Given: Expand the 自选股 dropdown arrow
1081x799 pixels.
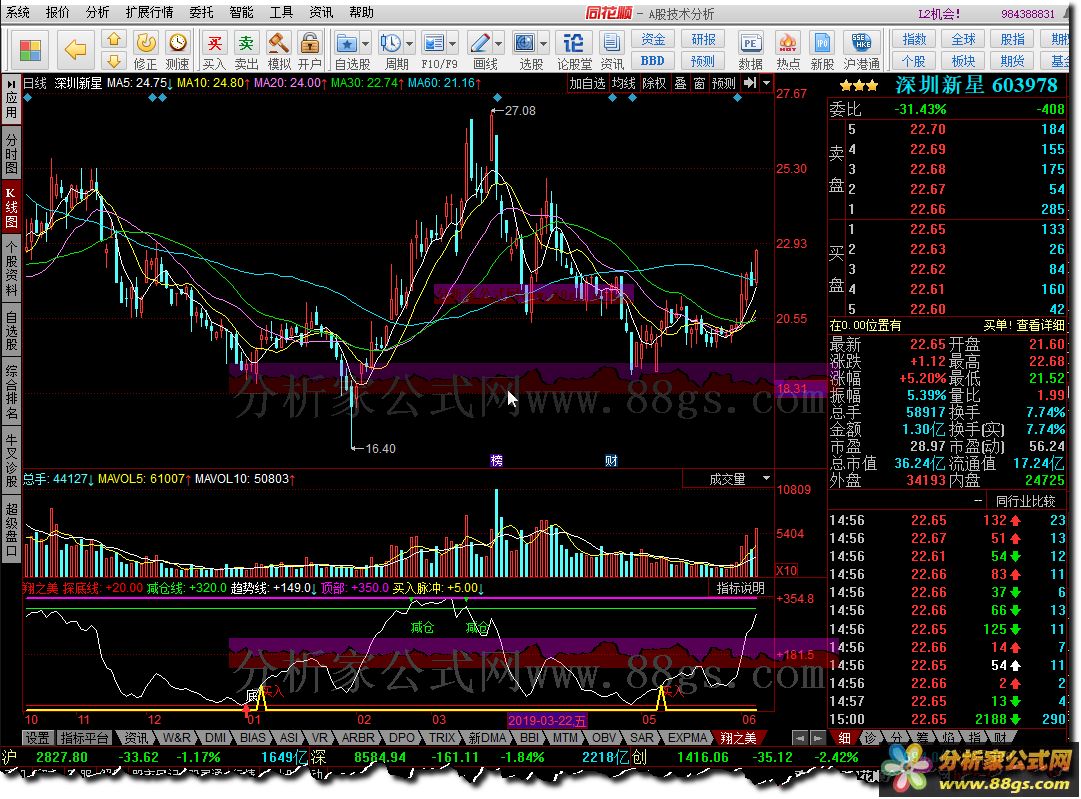Looking at the screenshot, I should point(366,44).
